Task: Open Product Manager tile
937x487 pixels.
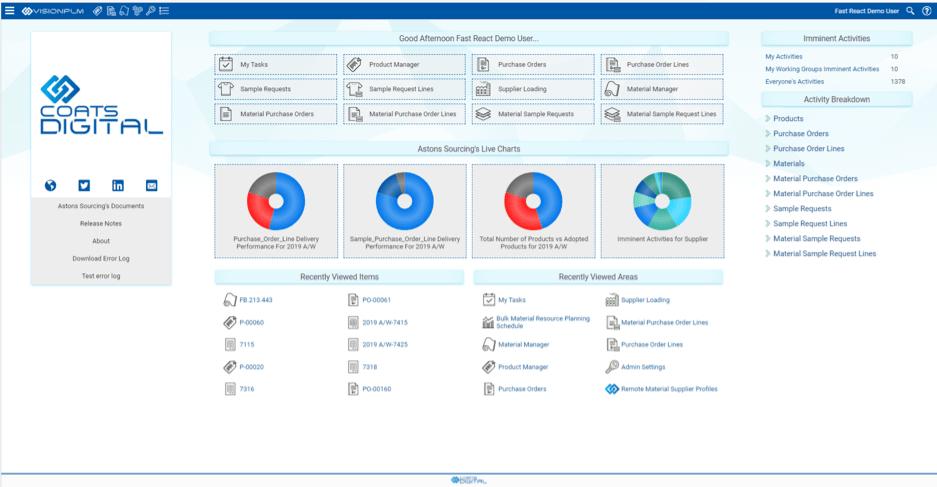Action: [x=405, y=65]
